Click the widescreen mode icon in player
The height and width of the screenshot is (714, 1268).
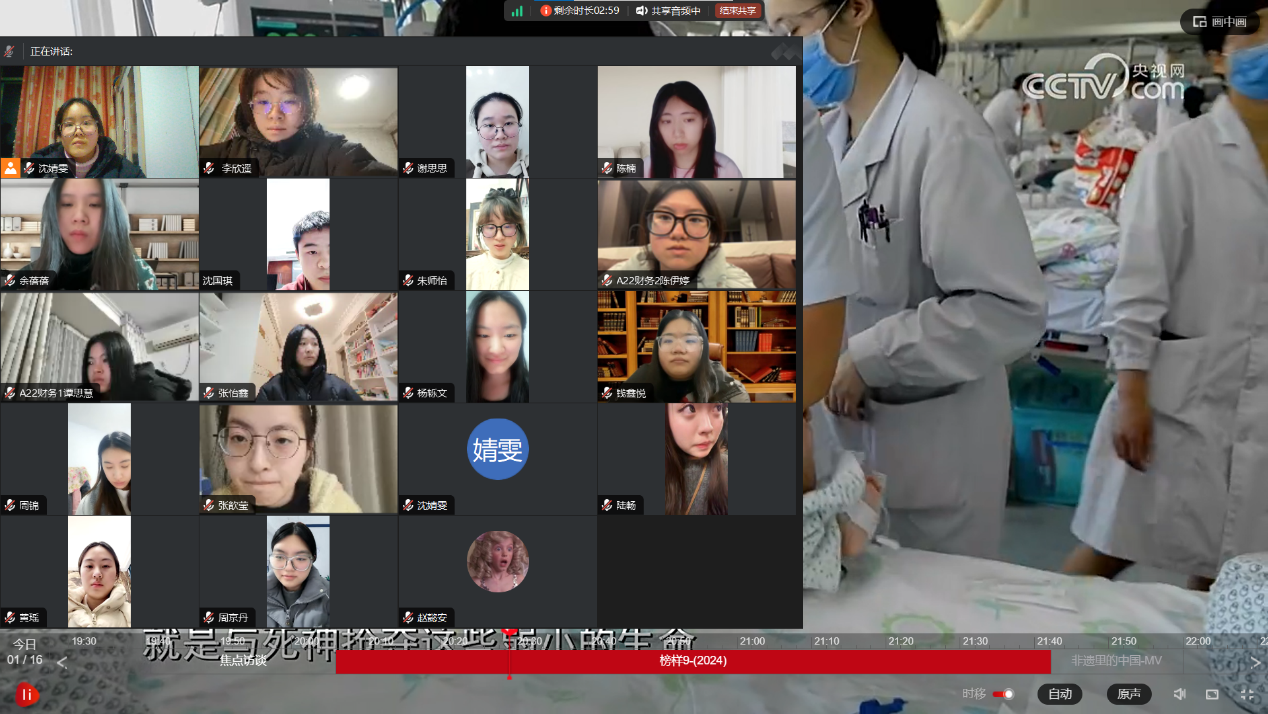pyautogui.click(x=1212, y=694)
